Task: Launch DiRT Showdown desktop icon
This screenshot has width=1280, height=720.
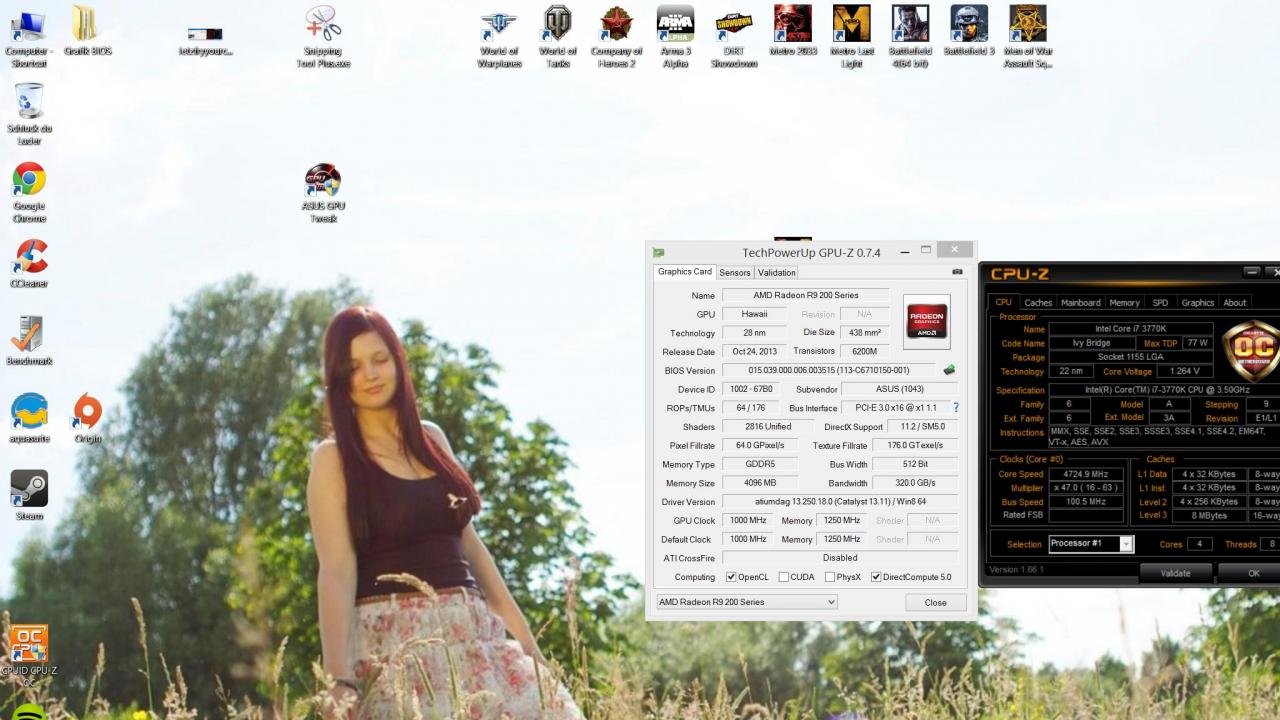Action: click(734, 37)
